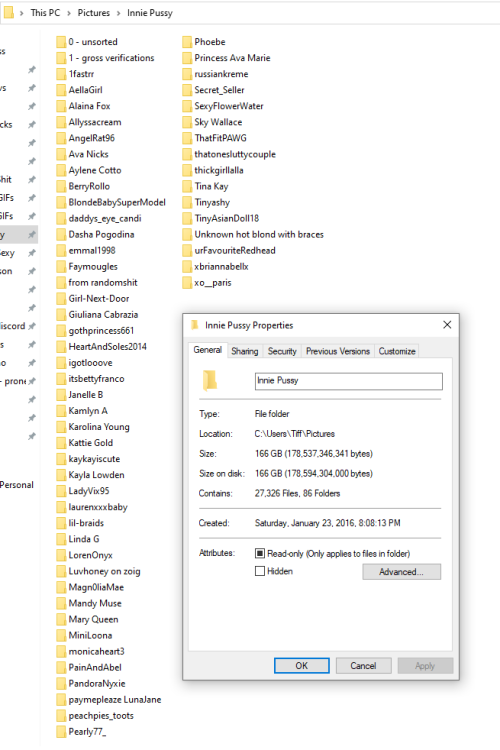Switch to the Sharing tab
Screen dimensions: 500x750
(x=244, y=351)
